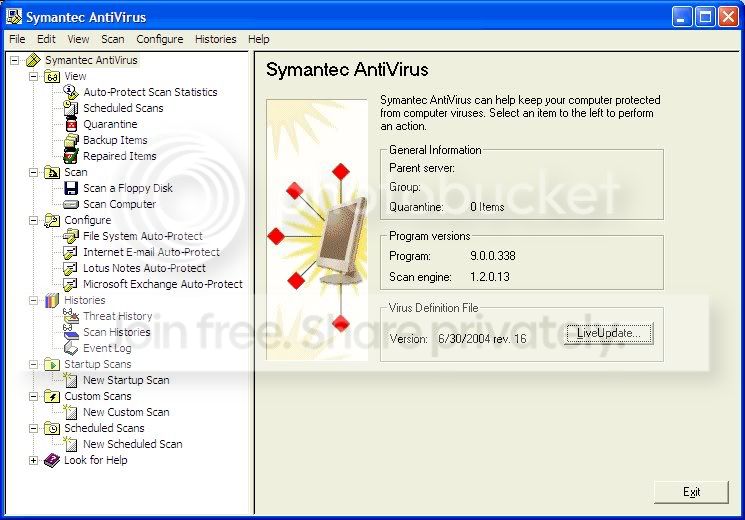The height and width of the screenshot is (520, 745).
Task: Select the Scan Computer label
Action: click(x=120, y=204)
